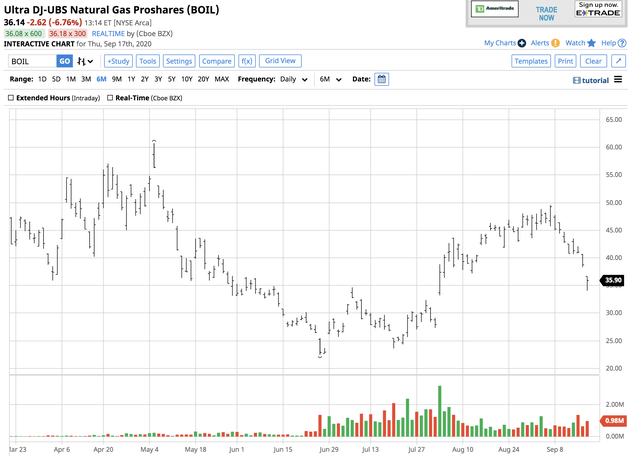The image size is (640, 458).
Task: Click the expand chart arrow icon
Action: [x=621, y=61]
